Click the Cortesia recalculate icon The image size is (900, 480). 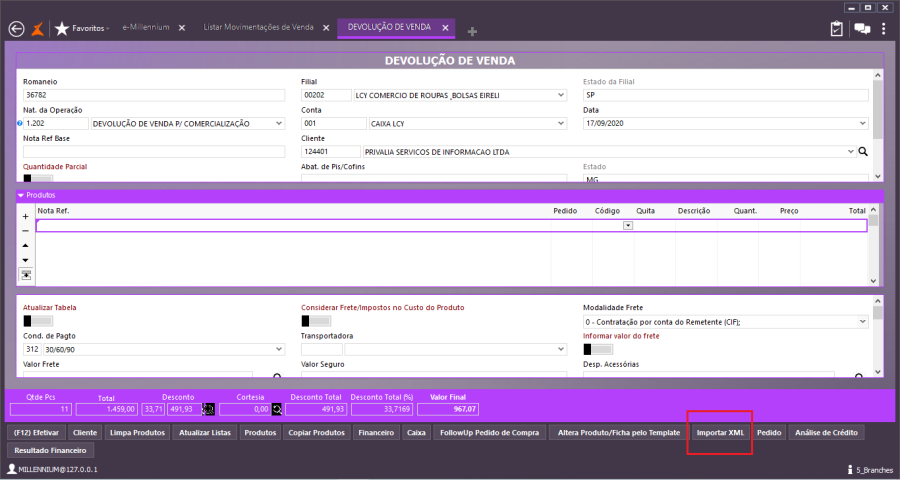point(277,409)
